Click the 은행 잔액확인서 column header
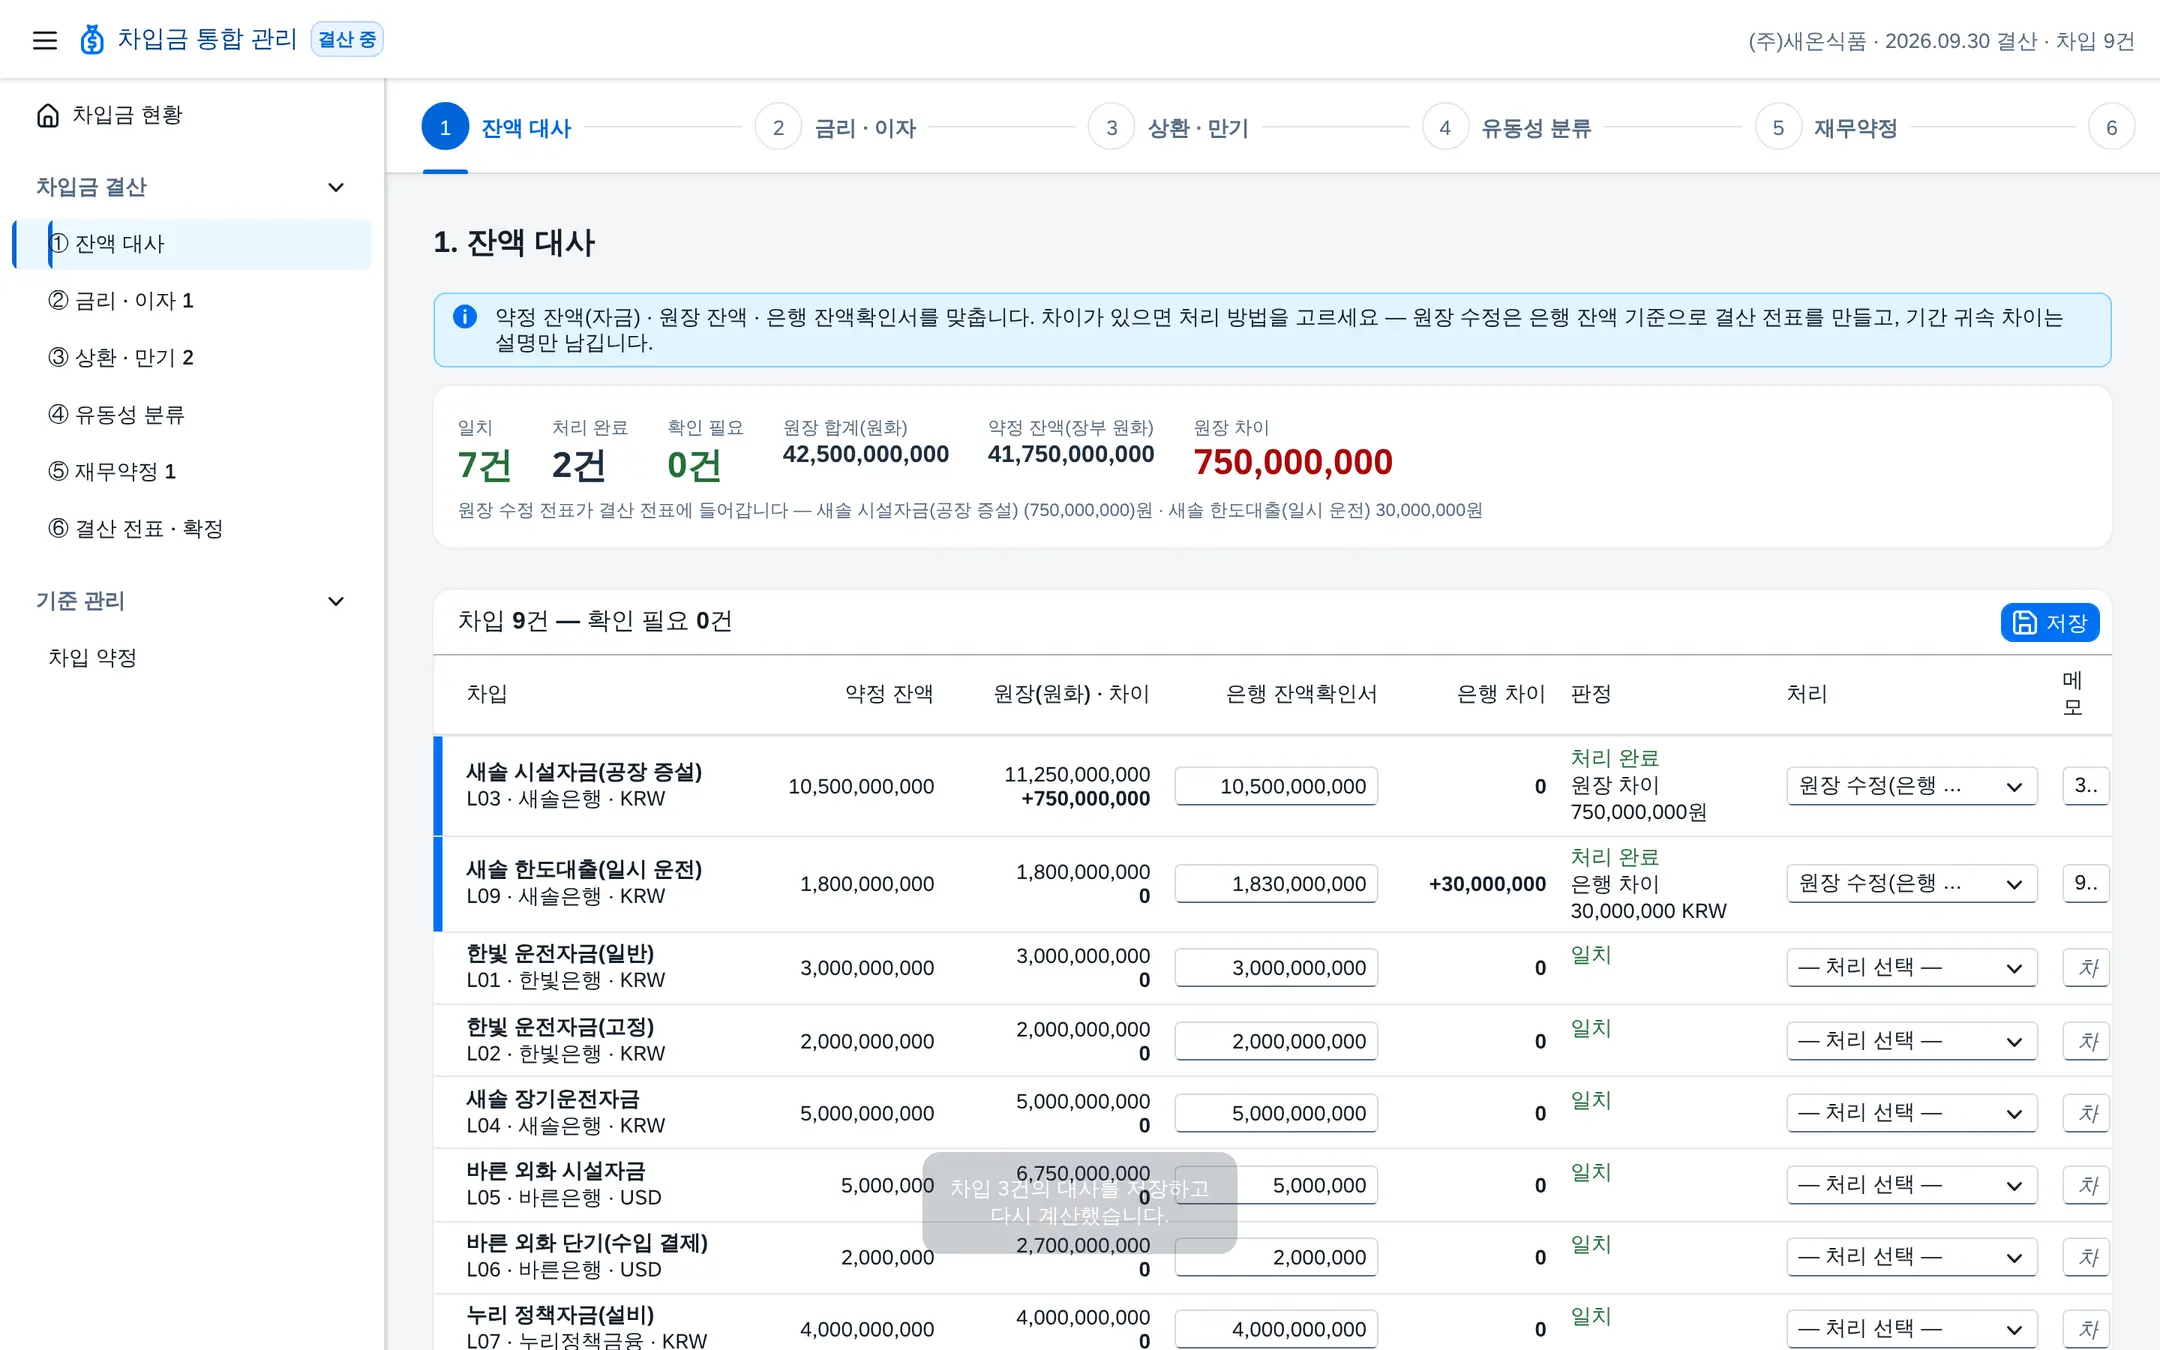 (1301, 694)
